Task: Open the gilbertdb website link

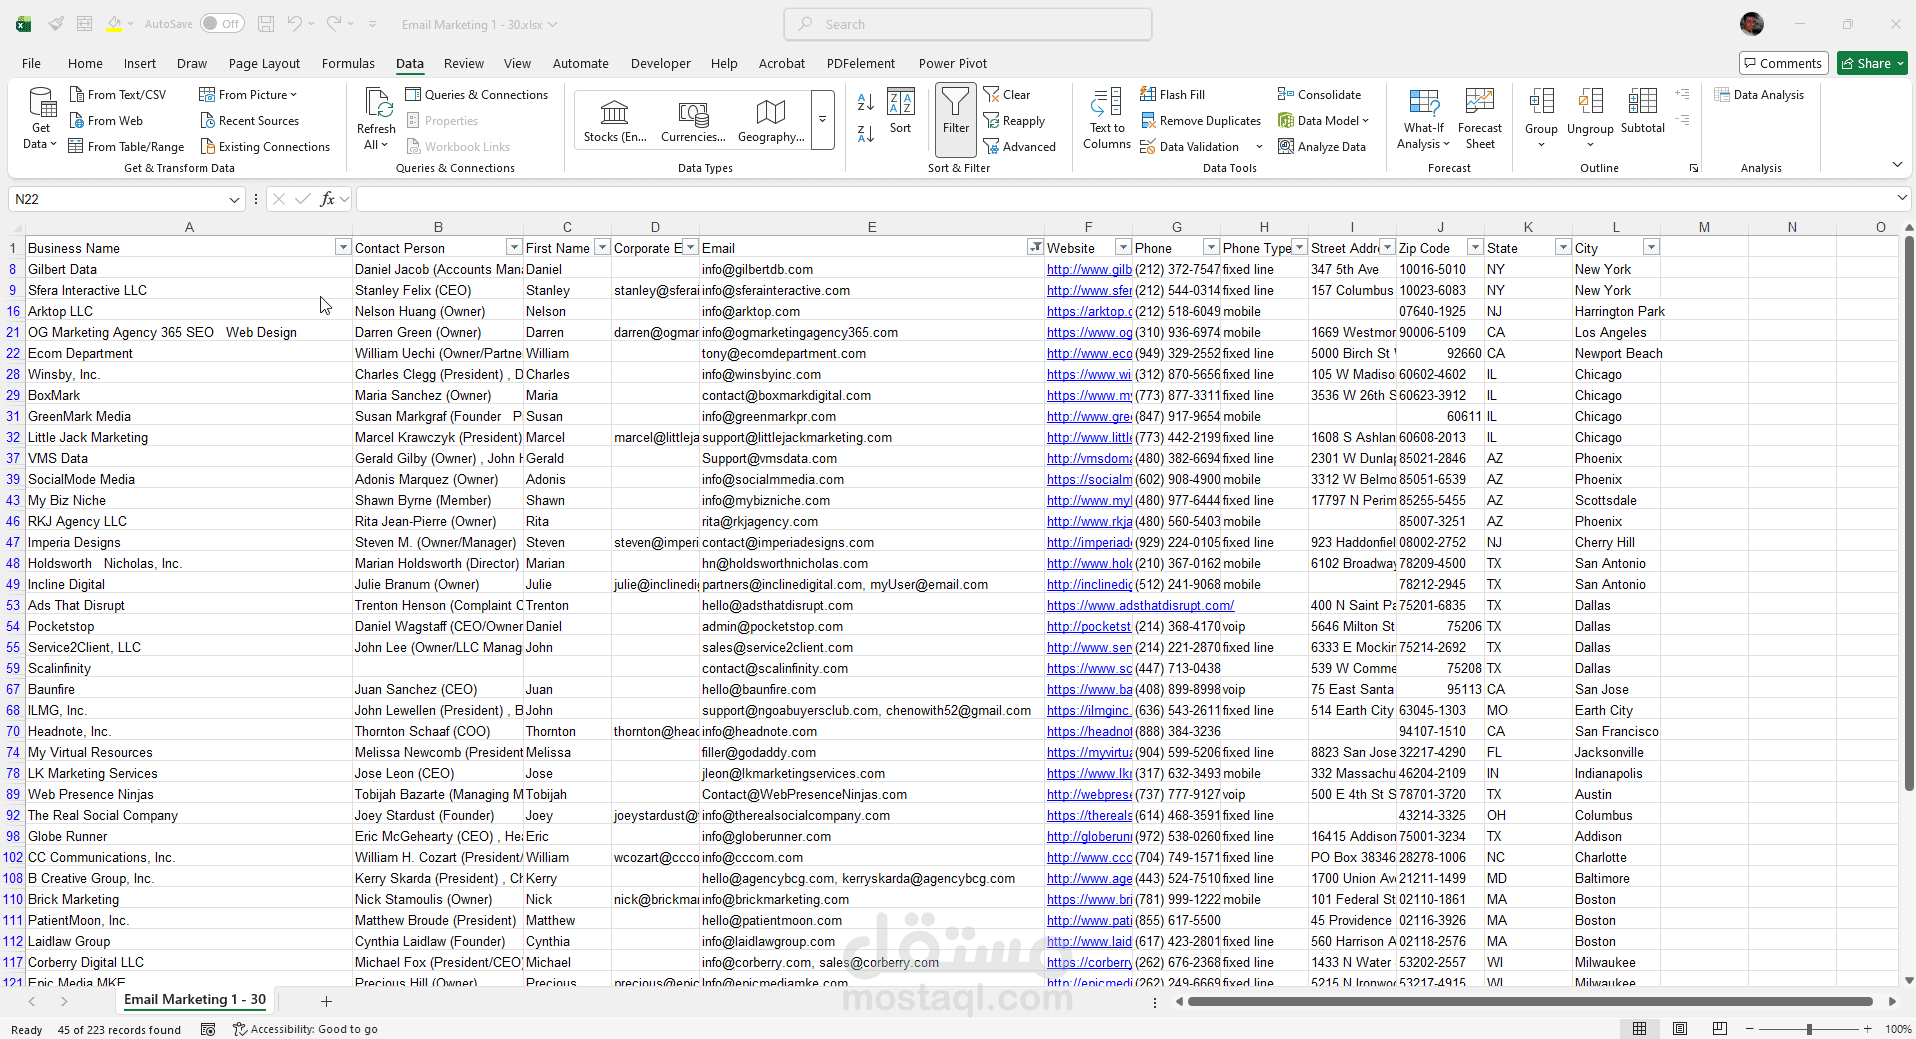Action: (x=1089, y=269)
